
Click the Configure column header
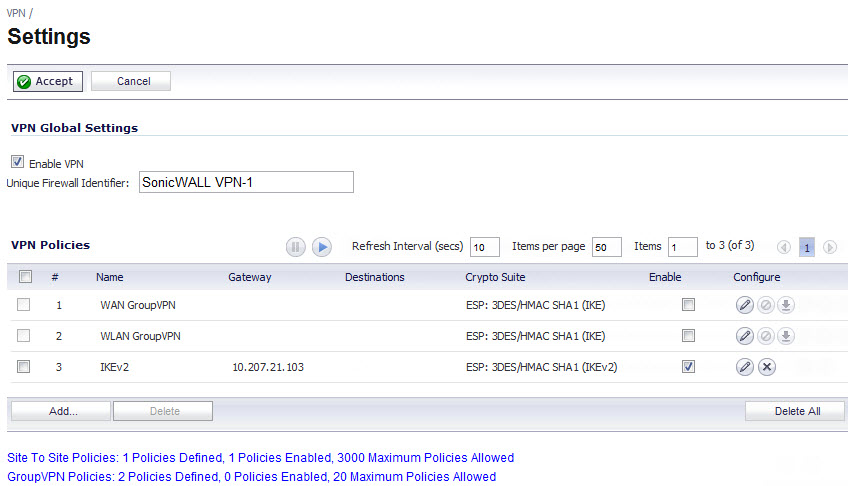click(x=757, y=277)
